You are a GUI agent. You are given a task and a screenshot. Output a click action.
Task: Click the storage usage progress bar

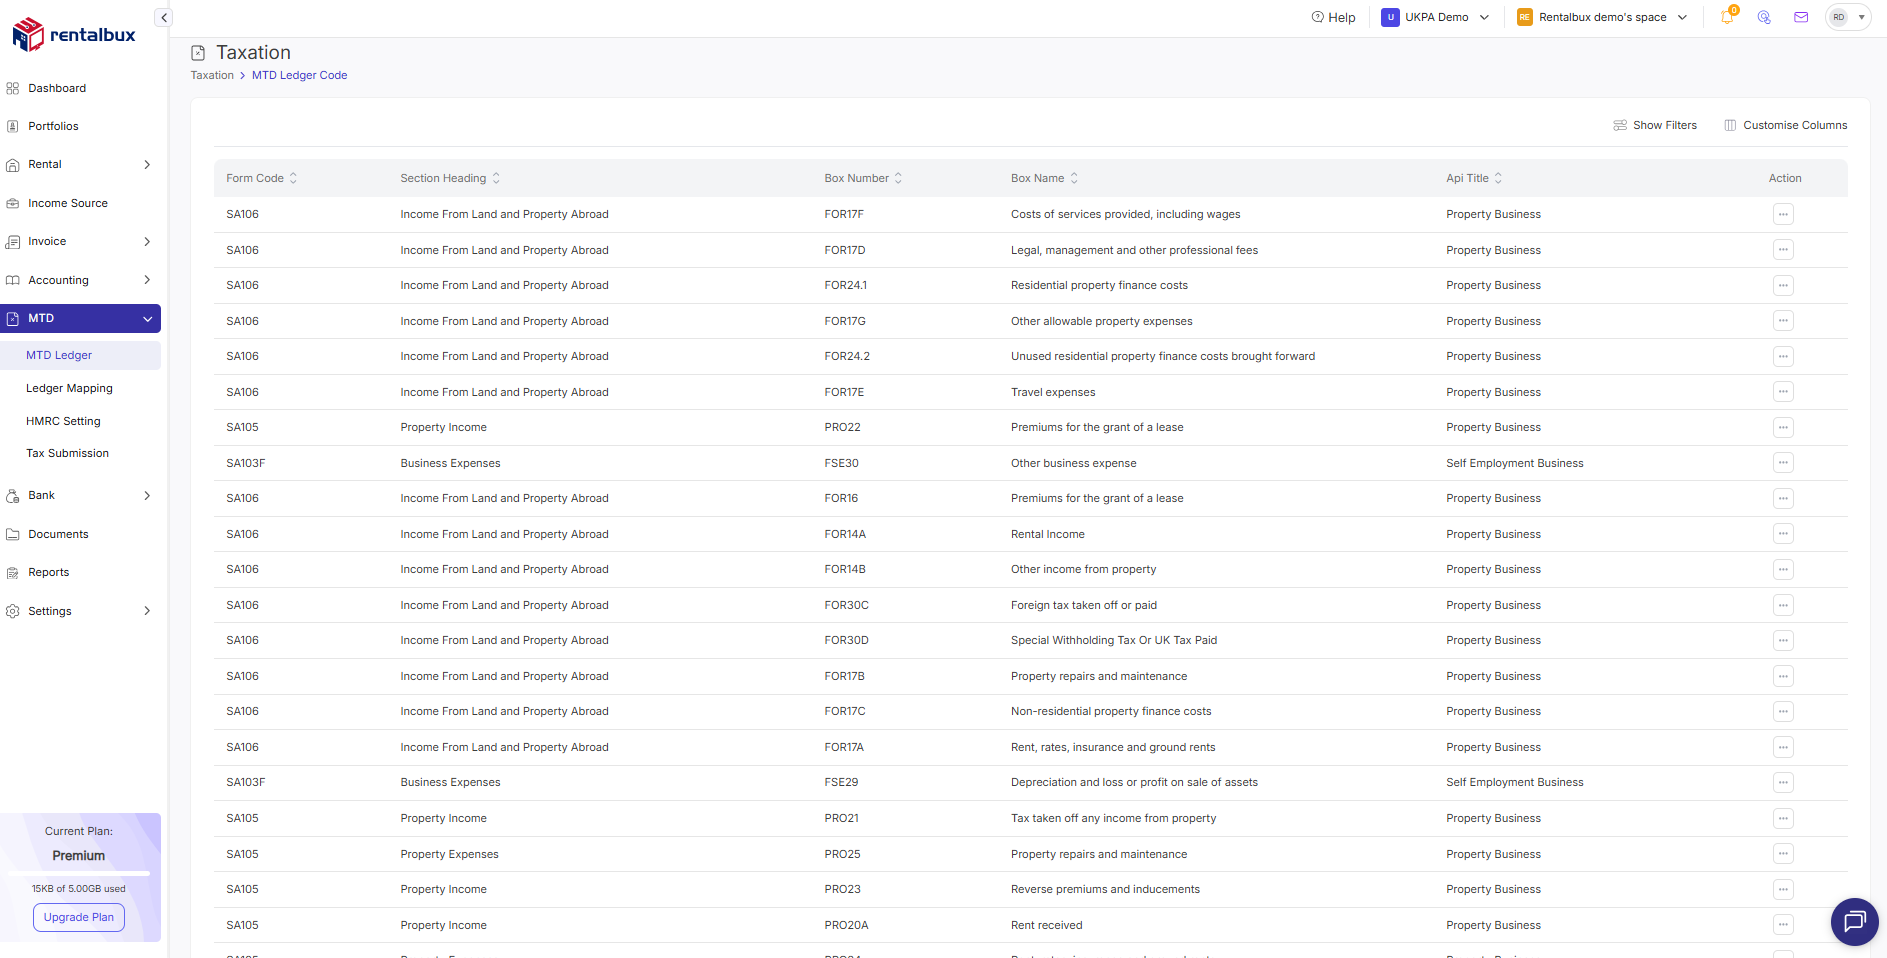click(79, 873)
